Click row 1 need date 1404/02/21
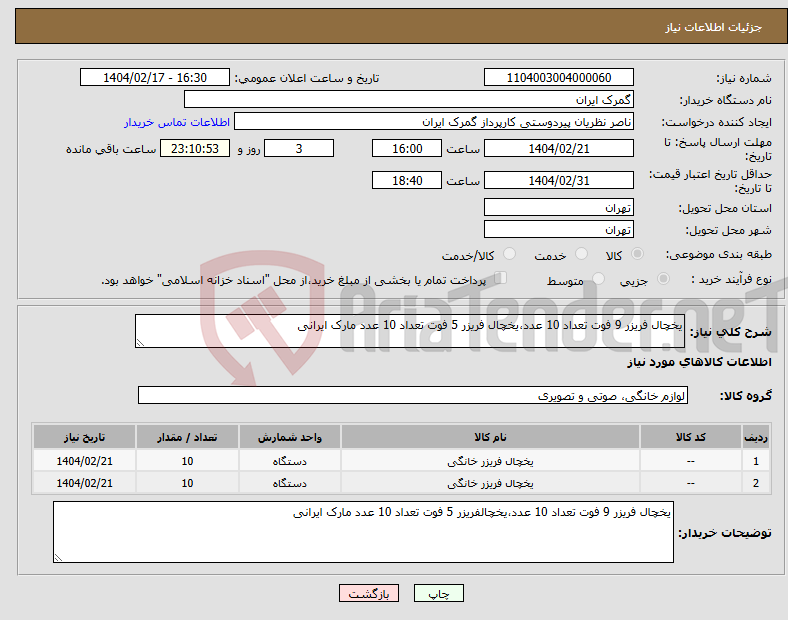Image resolution: width=788 pixels, height=620 pixels. click(x=84, y=461)
